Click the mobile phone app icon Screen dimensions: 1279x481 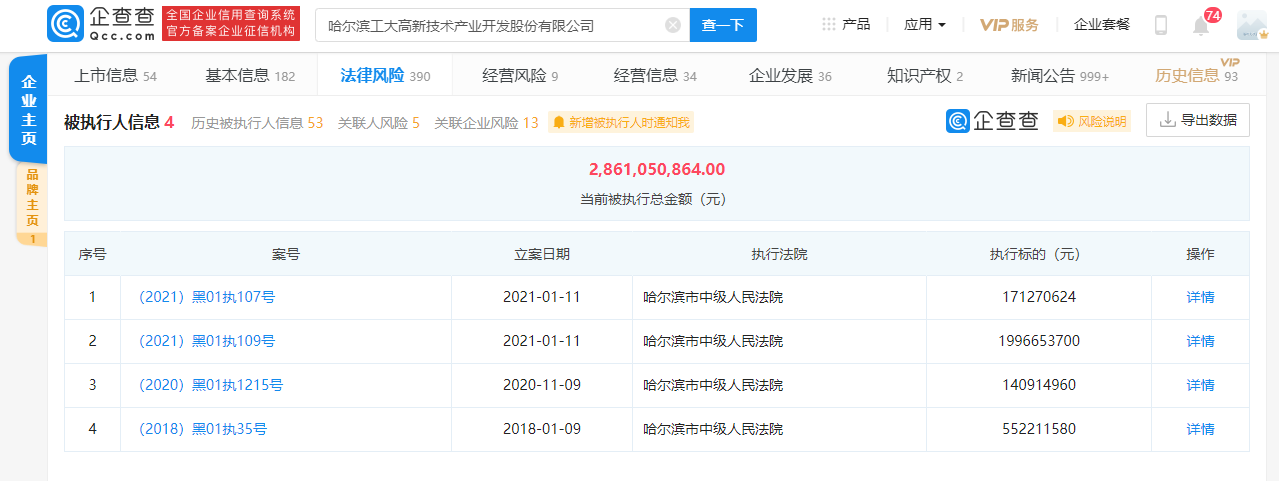[x=1160, y=25]
